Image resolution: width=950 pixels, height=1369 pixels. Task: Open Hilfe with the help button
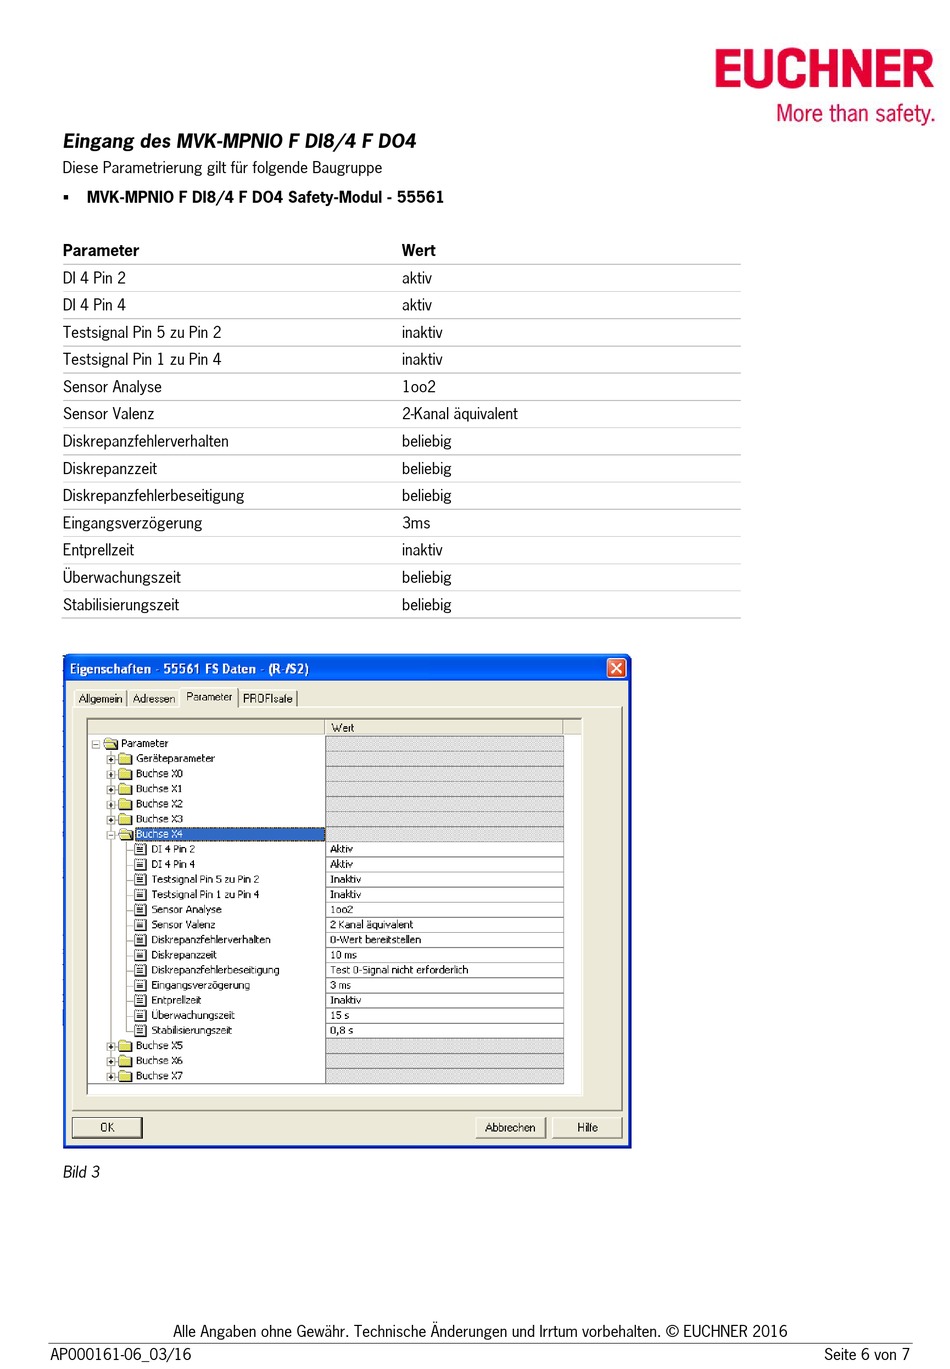point(587,1127)
